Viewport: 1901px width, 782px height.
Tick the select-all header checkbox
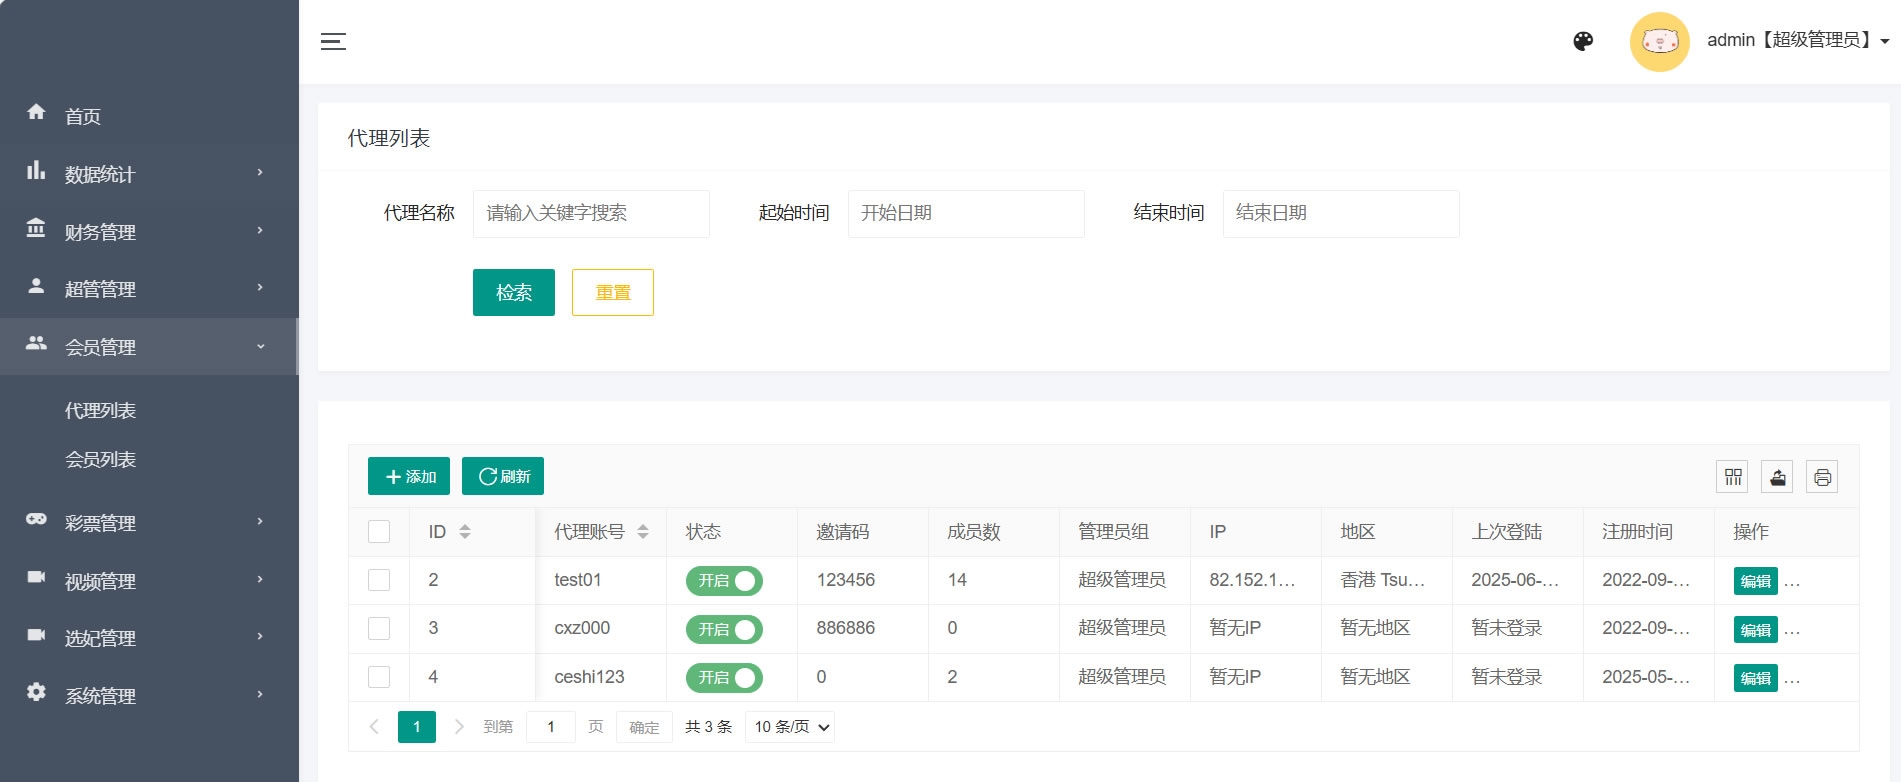[379, 532]
